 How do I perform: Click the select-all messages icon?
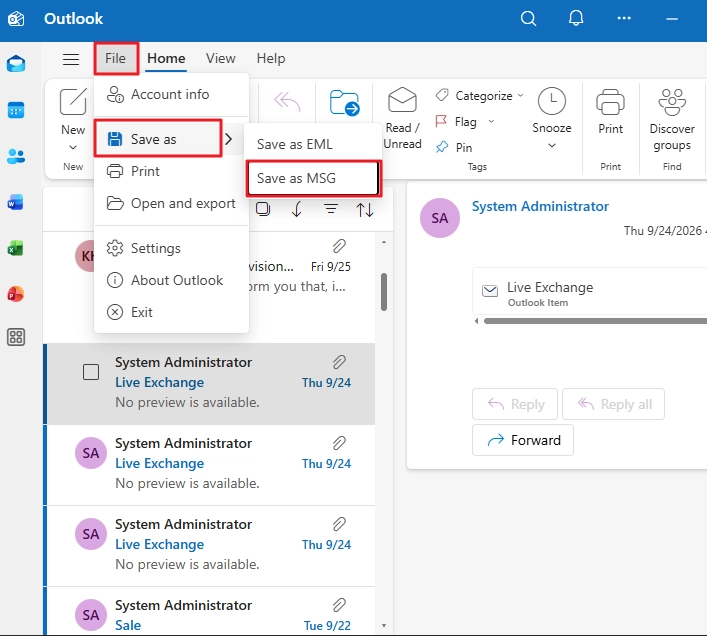click(x=263, y=209)
